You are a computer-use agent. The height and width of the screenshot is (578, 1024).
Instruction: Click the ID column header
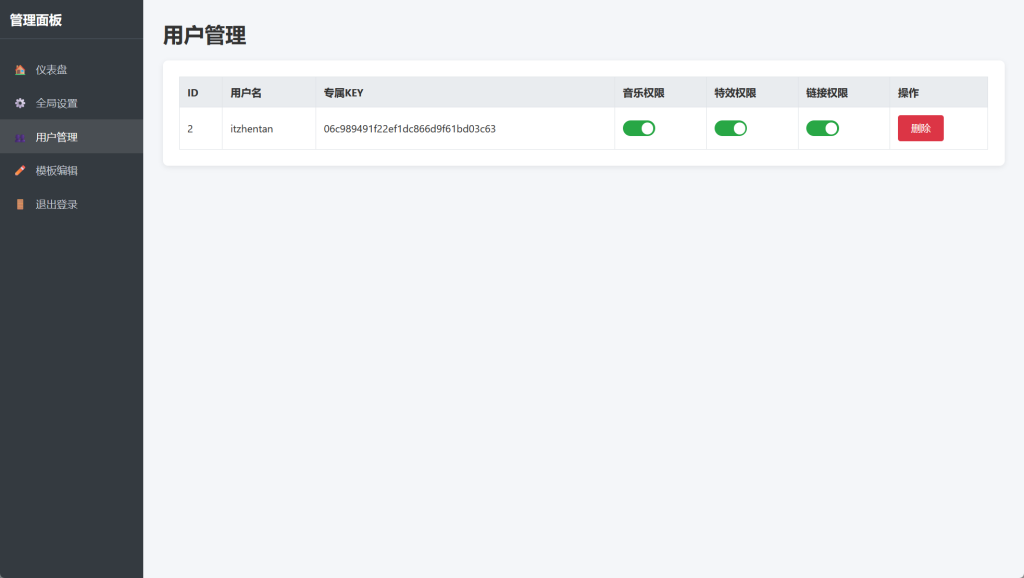click(x=193, y=93)
